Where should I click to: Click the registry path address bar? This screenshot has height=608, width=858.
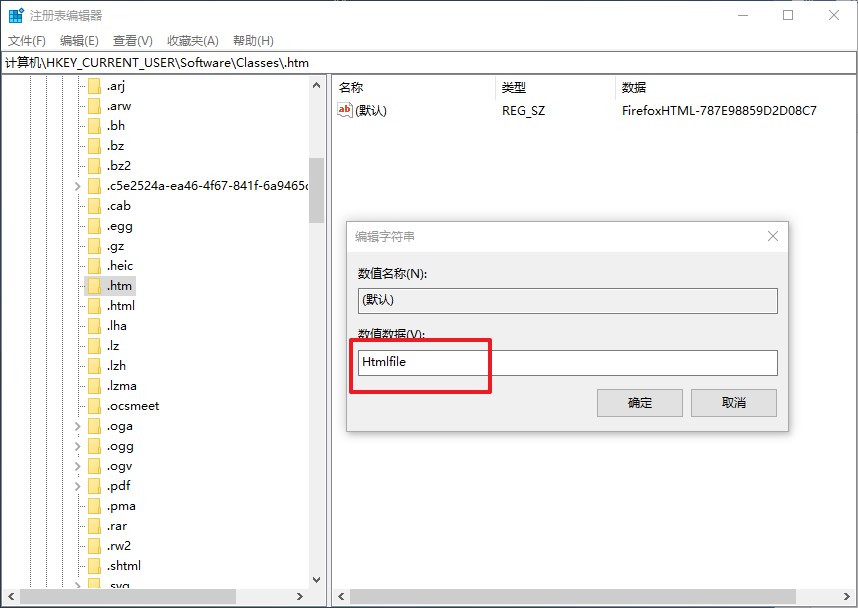click(x=429, y=62)
